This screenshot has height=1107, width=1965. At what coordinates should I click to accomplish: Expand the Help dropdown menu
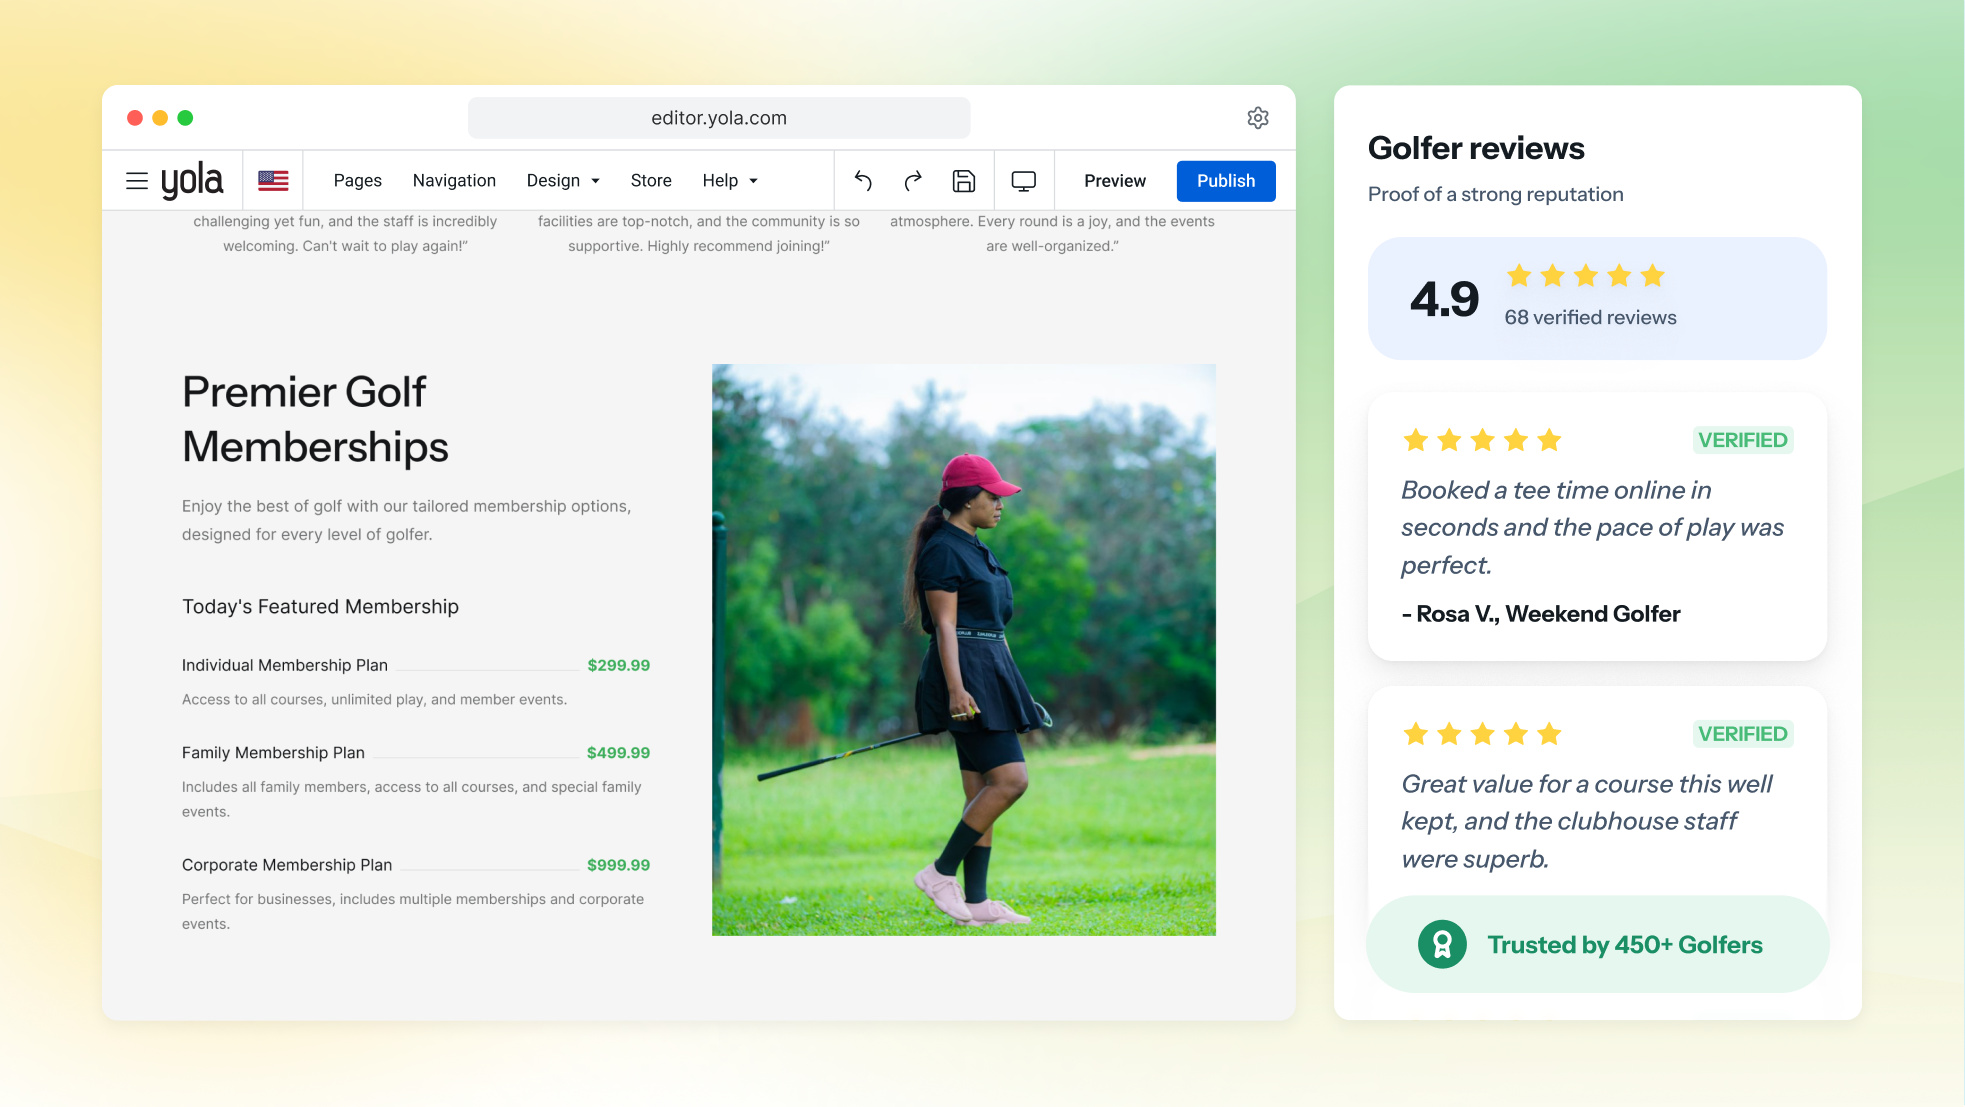[x=730, y=181]
